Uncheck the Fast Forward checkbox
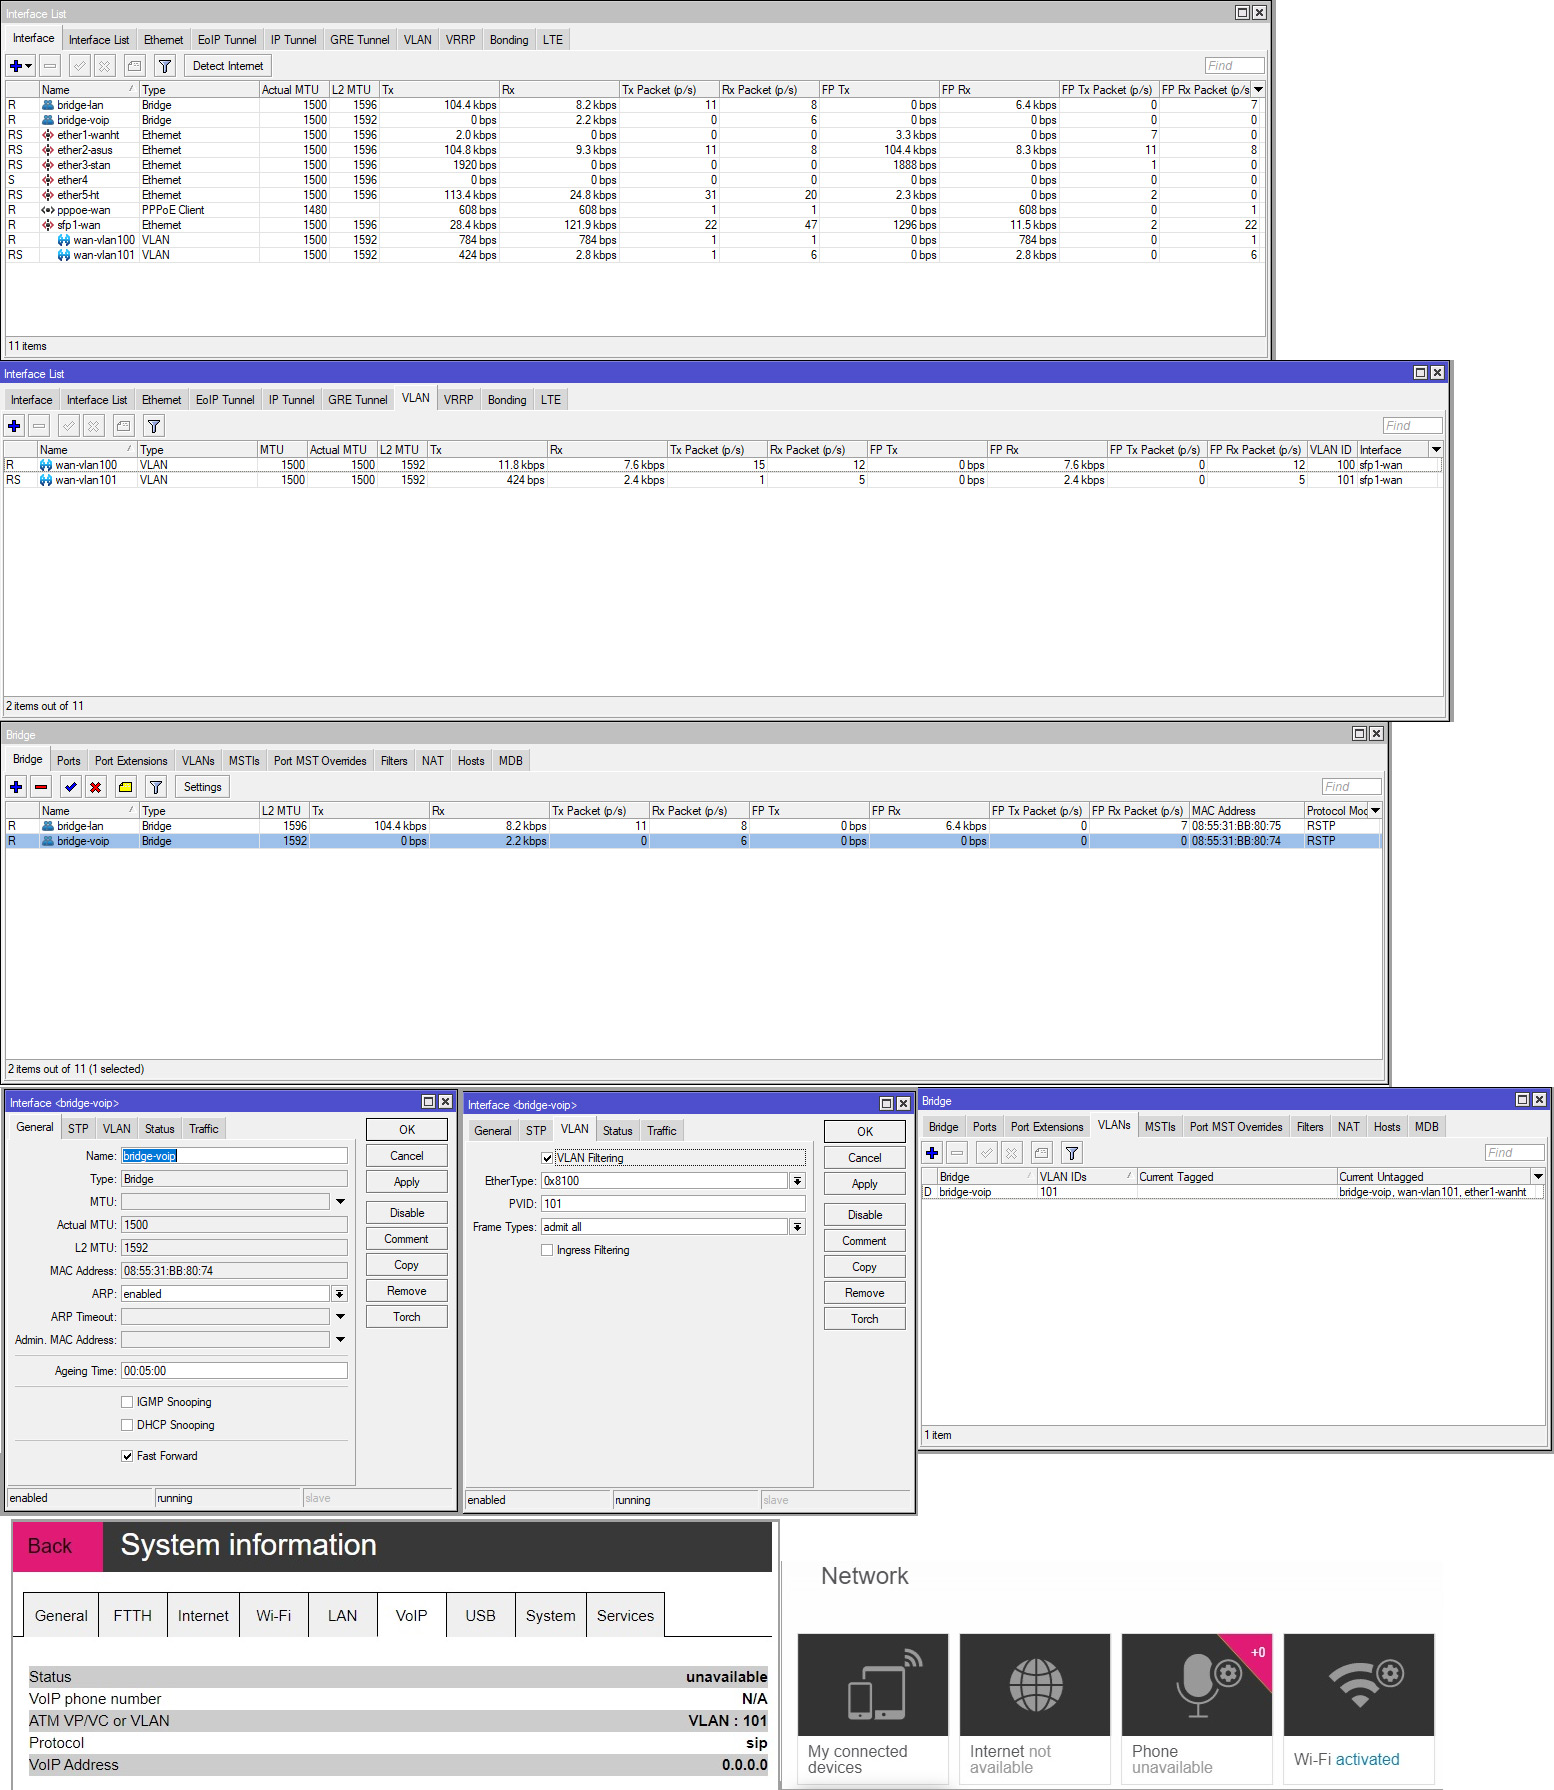Image resolution: width=1554 pixels, height=1790 pixels. [x=127, y=1456]
